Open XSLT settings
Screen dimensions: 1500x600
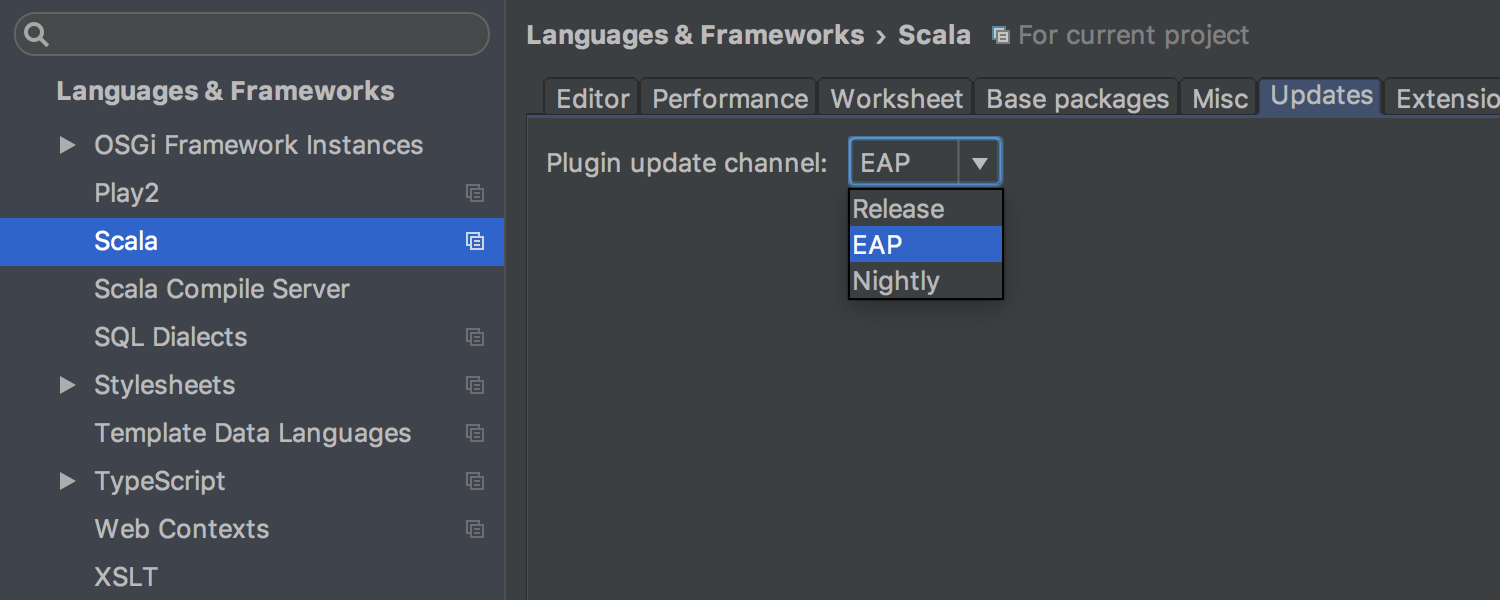tap(126, 577)
